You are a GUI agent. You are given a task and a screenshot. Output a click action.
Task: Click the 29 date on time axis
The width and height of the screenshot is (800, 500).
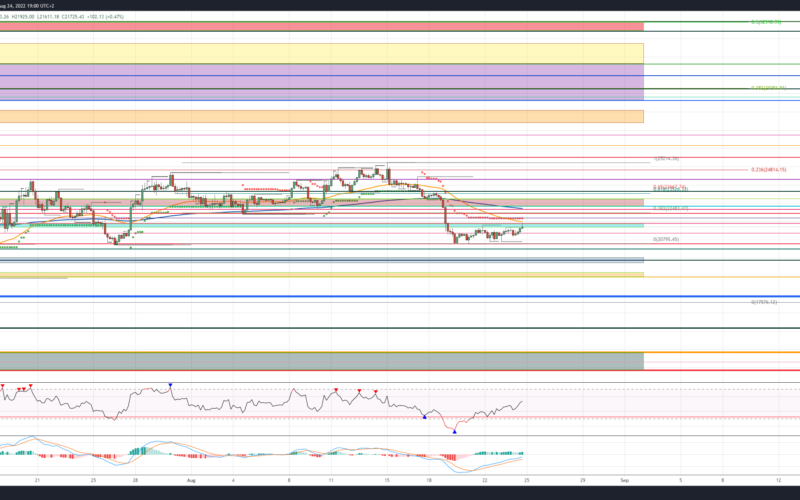[x=583, y=480]
